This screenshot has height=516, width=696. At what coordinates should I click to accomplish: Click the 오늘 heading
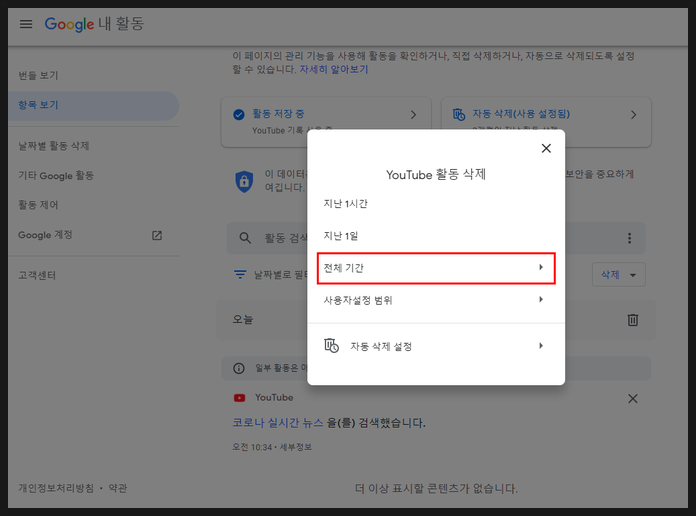click(243, 319)
